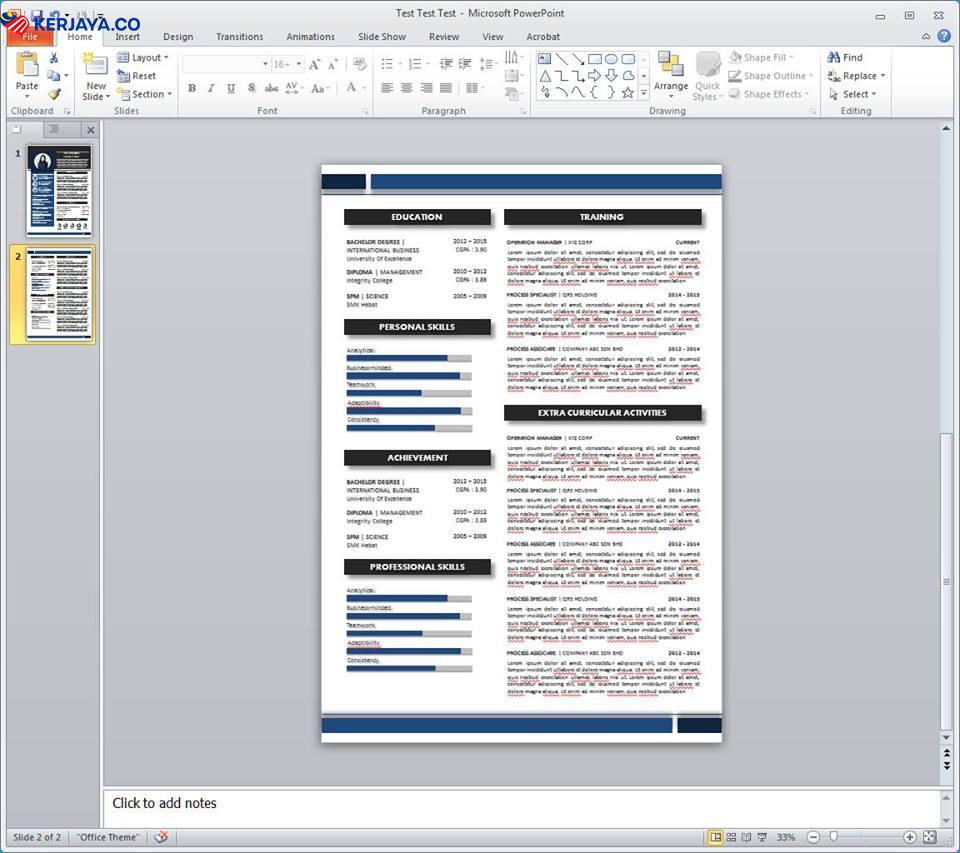Switch to the Outline pane tab
The width and height of the screenshot is (960, 853).
(53, 129)
